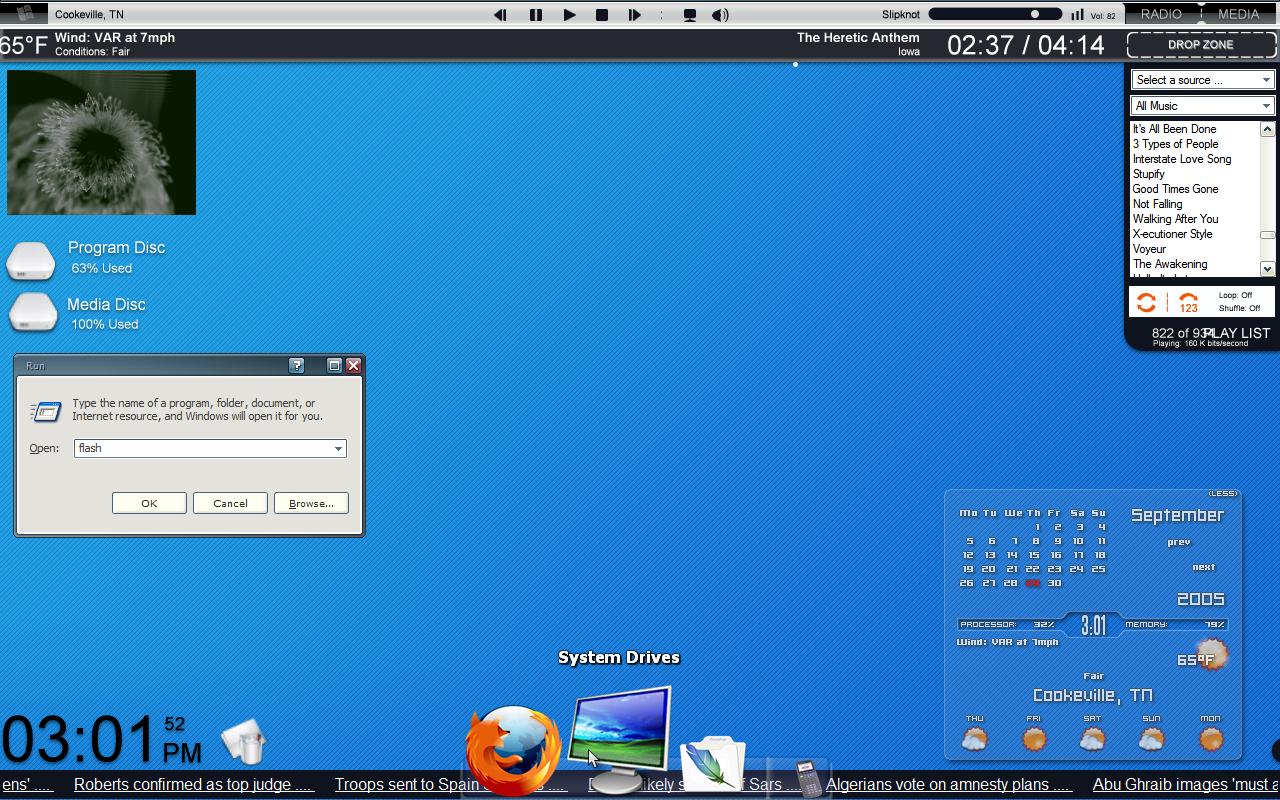Viewport: 1280px width, 800px height.
Task: Click the highlighted date 29 in calendar
Action: point(1032,583)
